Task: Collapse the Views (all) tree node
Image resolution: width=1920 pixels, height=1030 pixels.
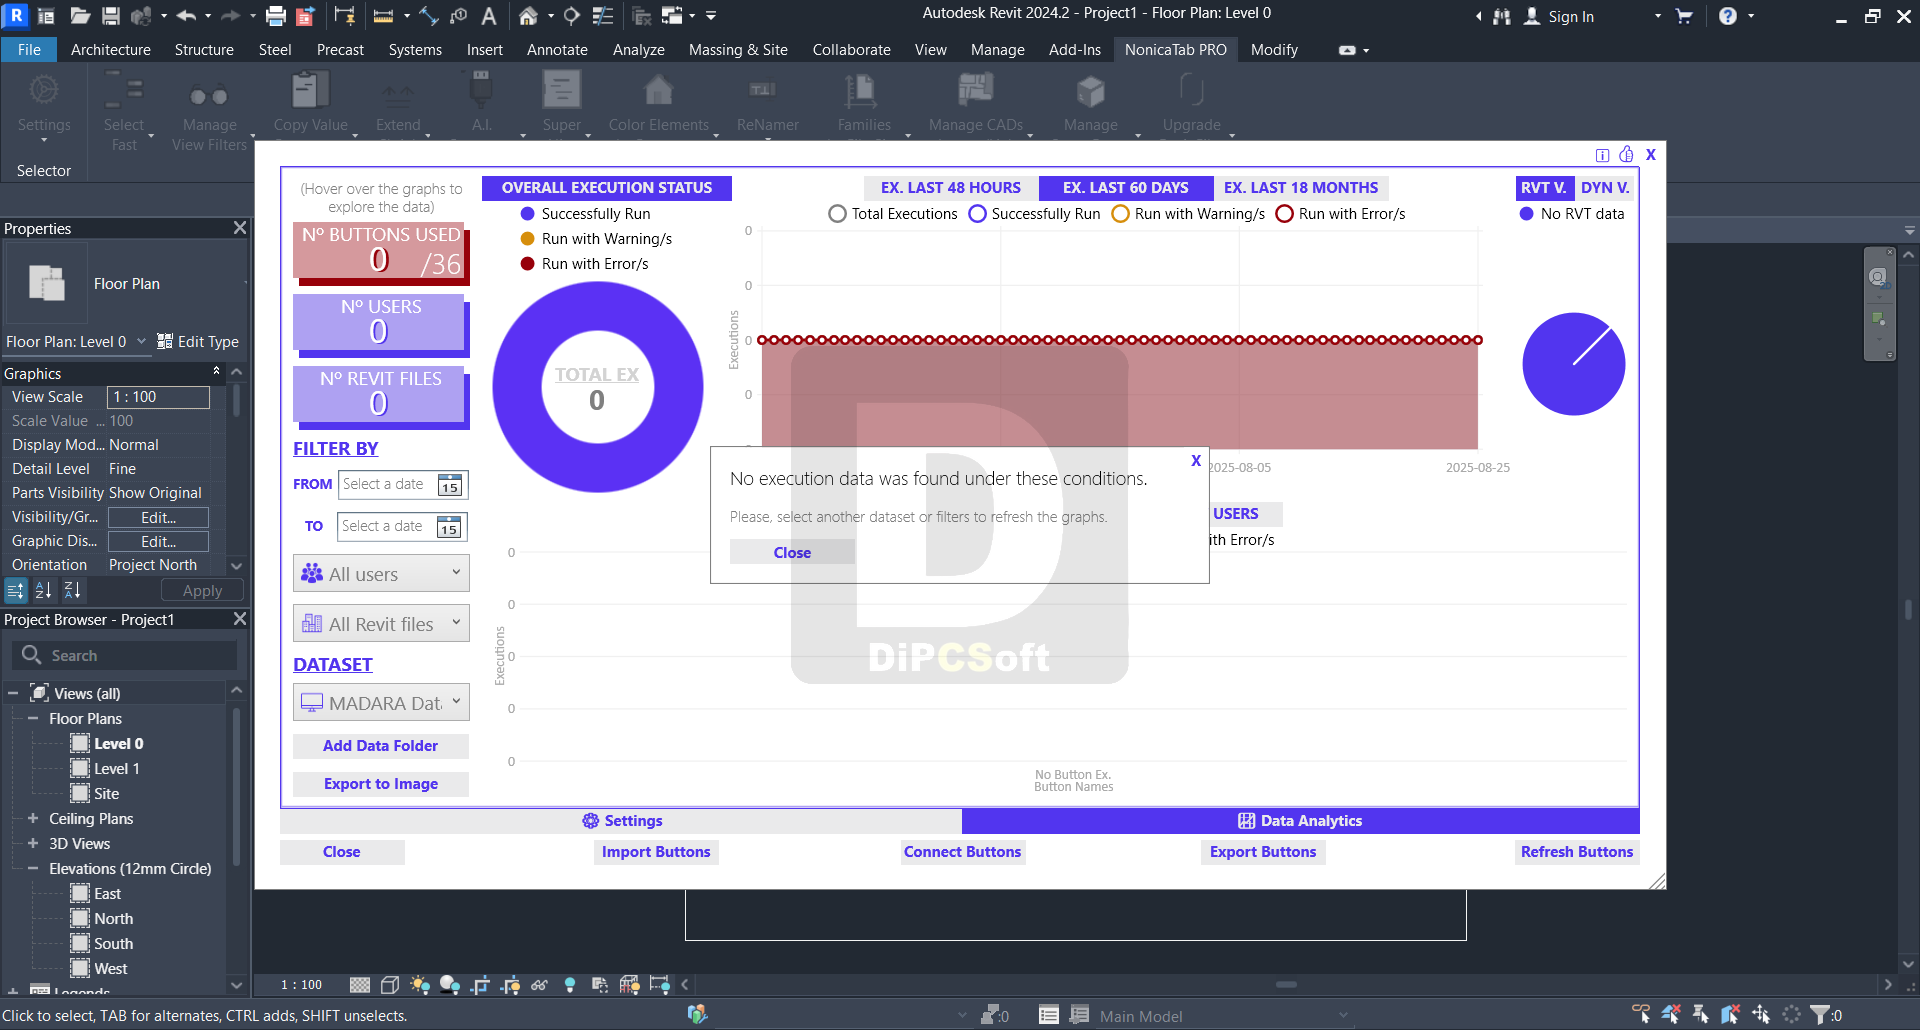Action: 13,693
